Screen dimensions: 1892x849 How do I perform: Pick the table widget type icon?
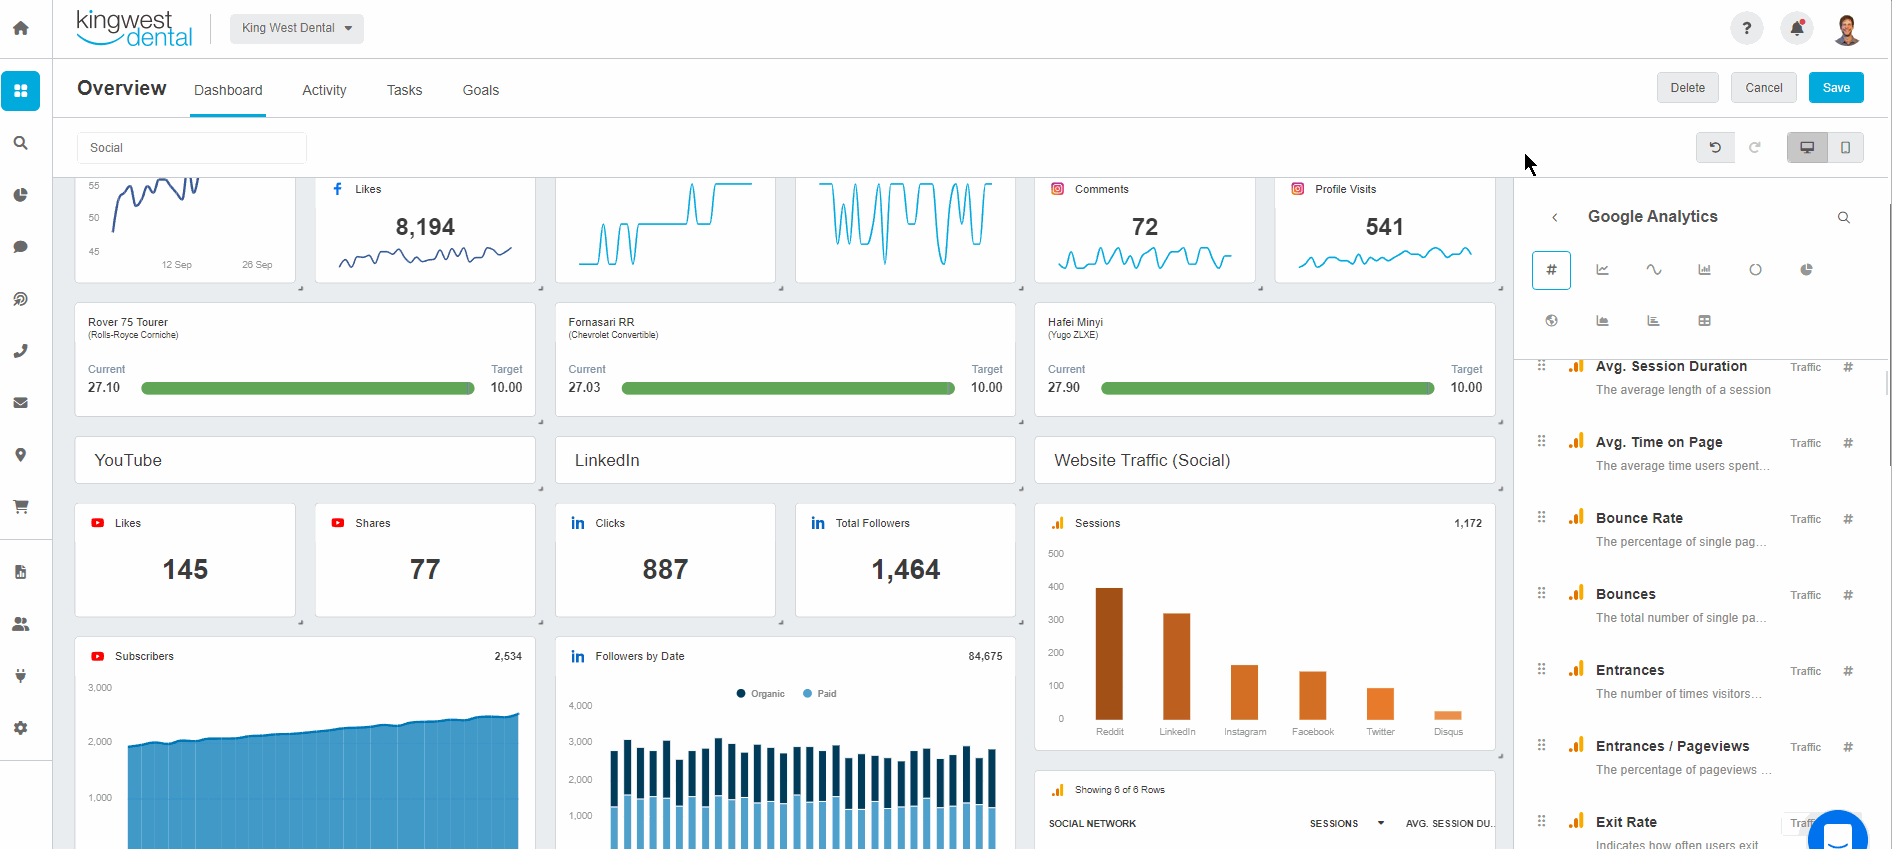click(1704, 321)
